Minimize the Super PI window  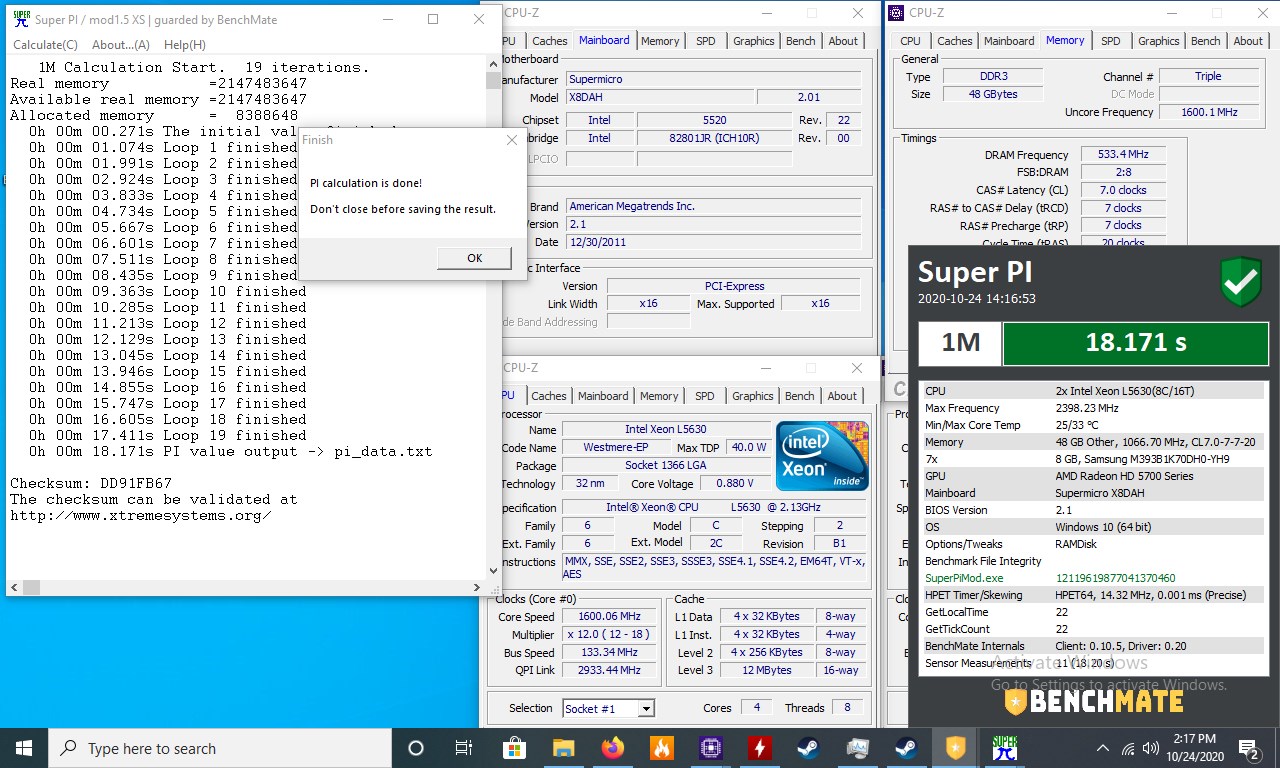click(x=387, y=19)
